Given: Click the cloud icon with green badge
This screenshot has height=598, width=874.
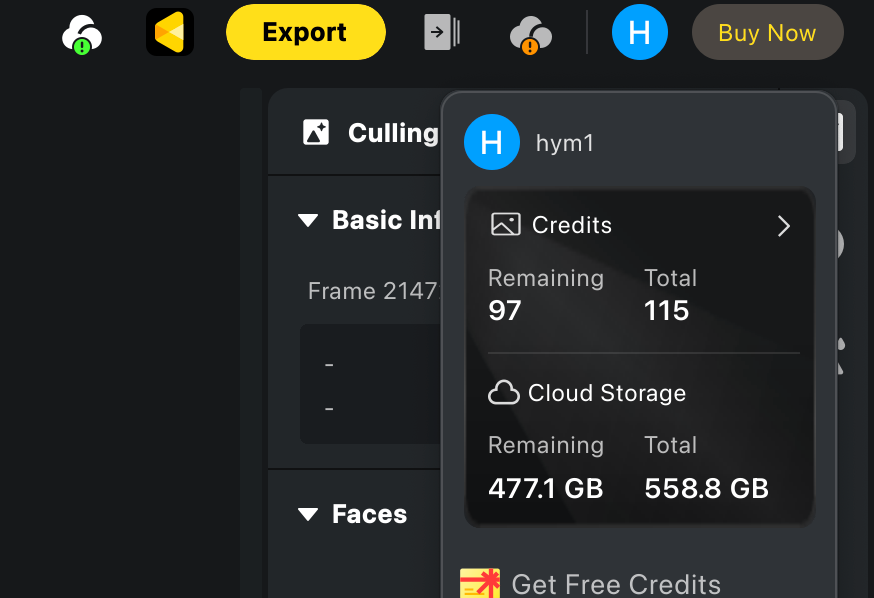Looking at the screenshot, I should click(x=81, y=35).
